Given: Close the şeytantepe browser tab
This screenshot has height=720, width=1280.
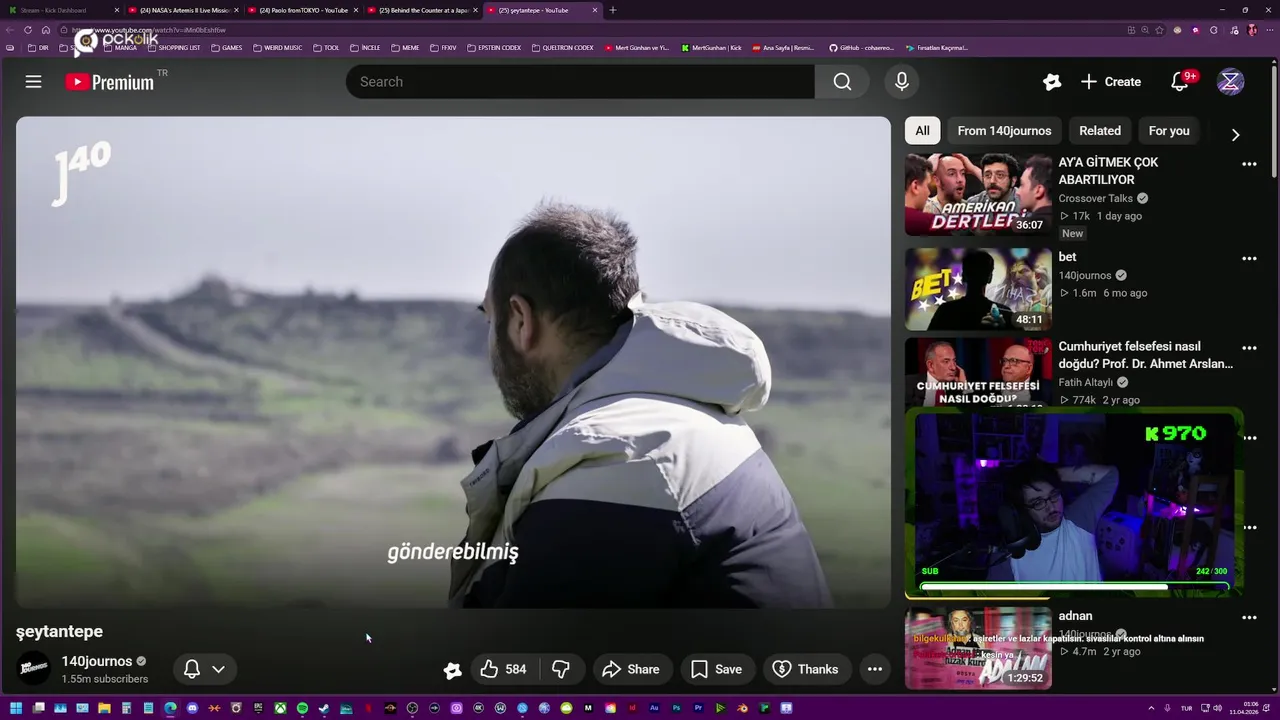Looking at the screenshot, I should 595,10.
